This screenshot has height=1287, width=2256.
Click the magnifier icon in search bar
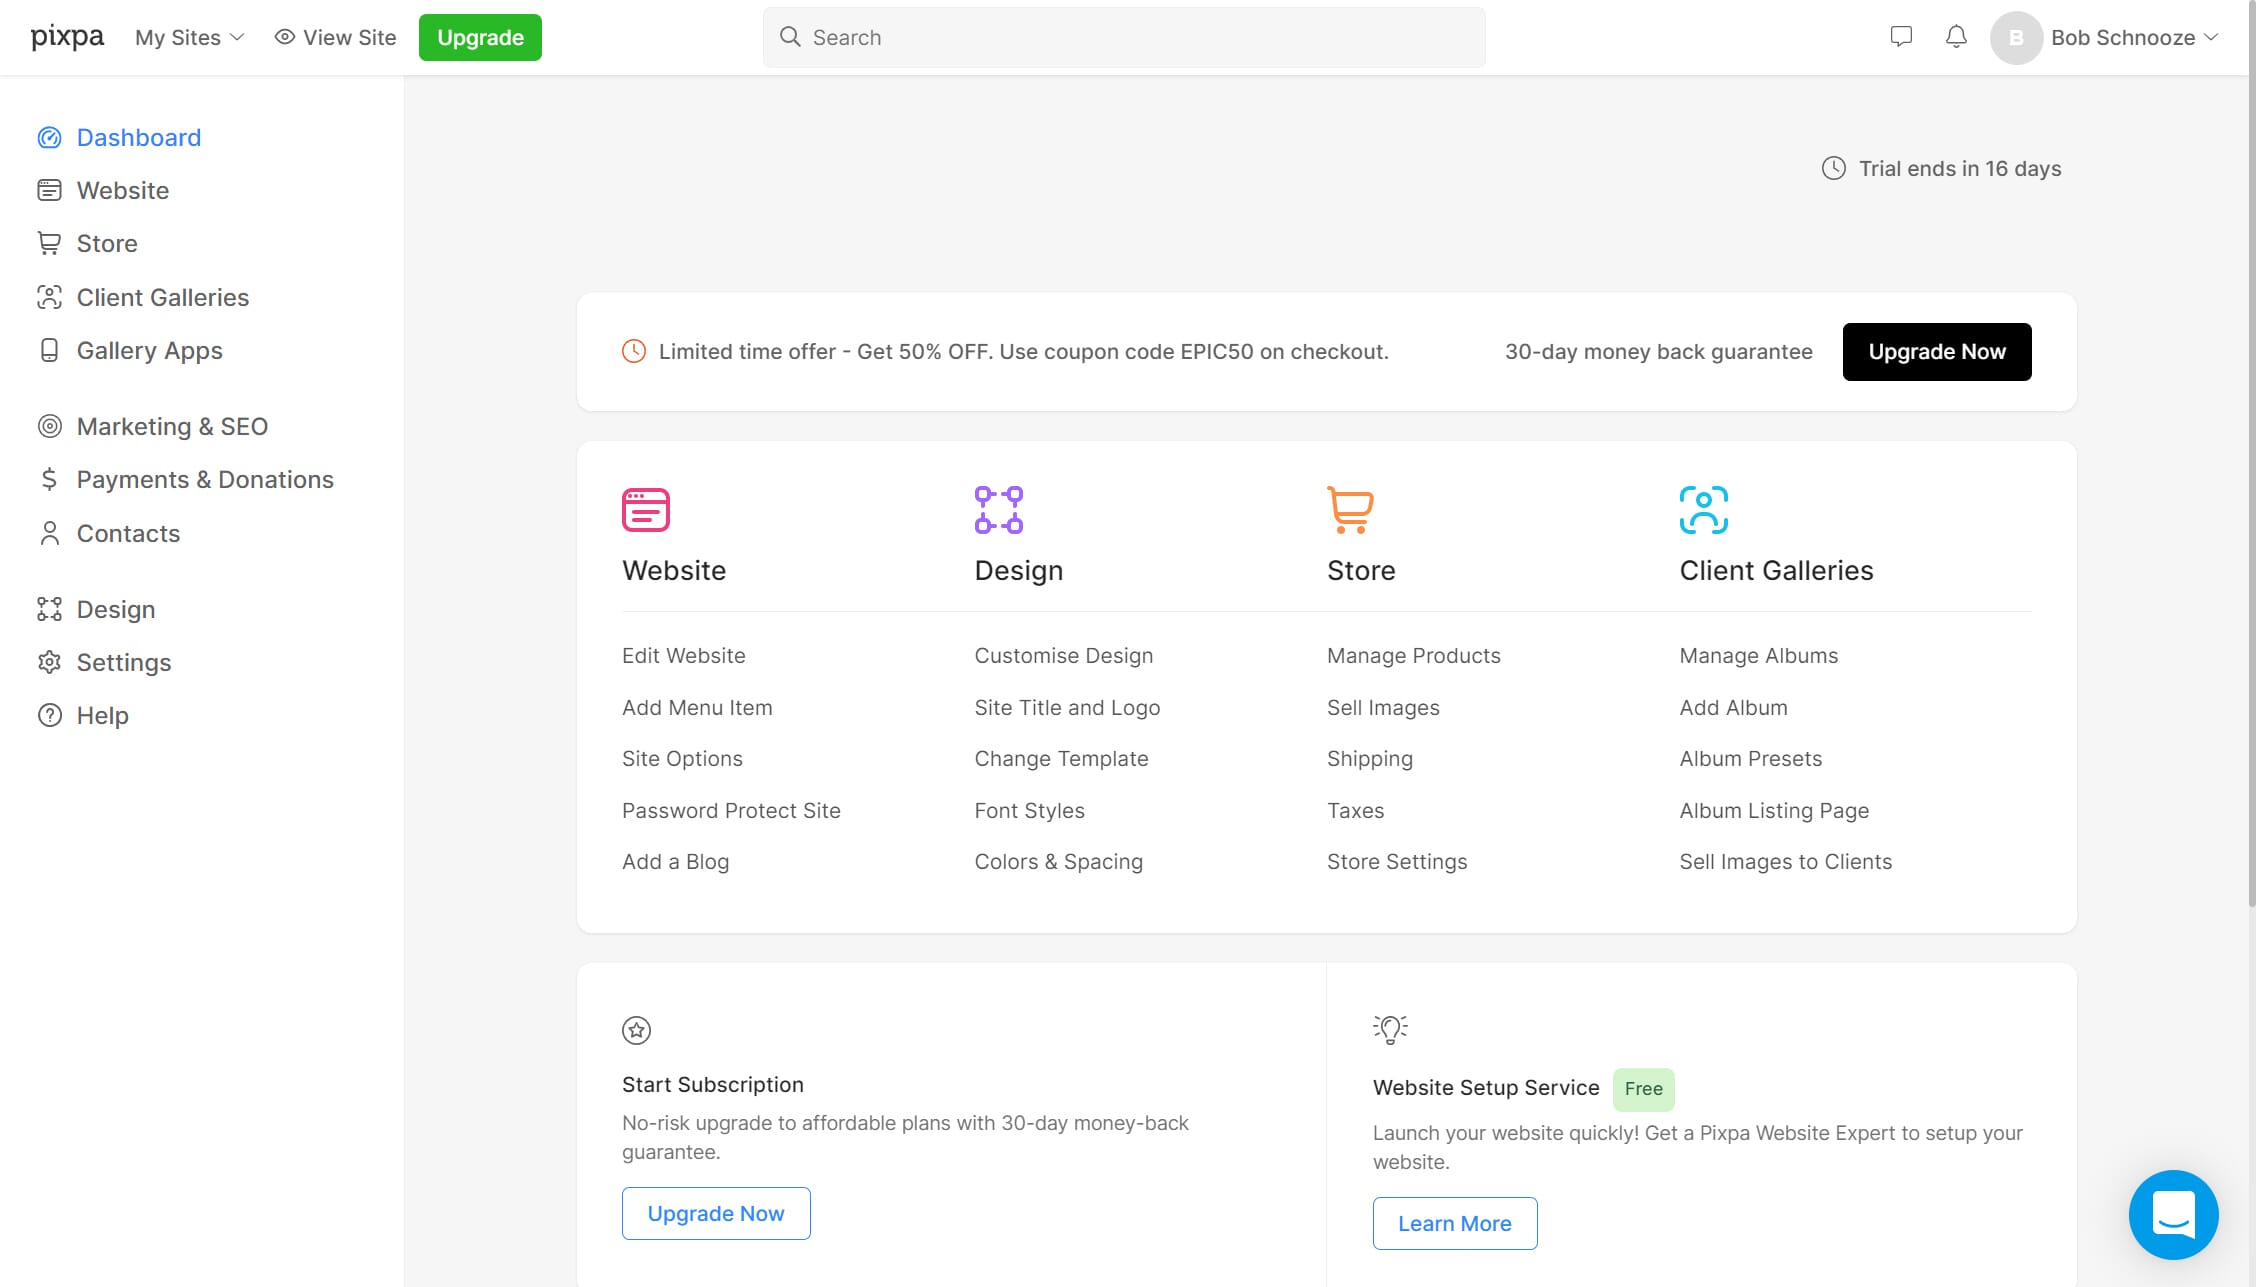[x=790, y=37]
